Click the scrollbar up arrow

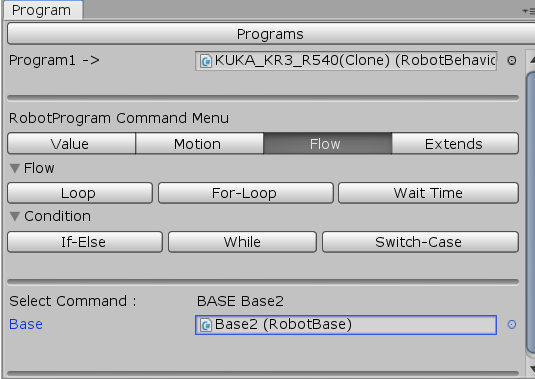point(532,60)
